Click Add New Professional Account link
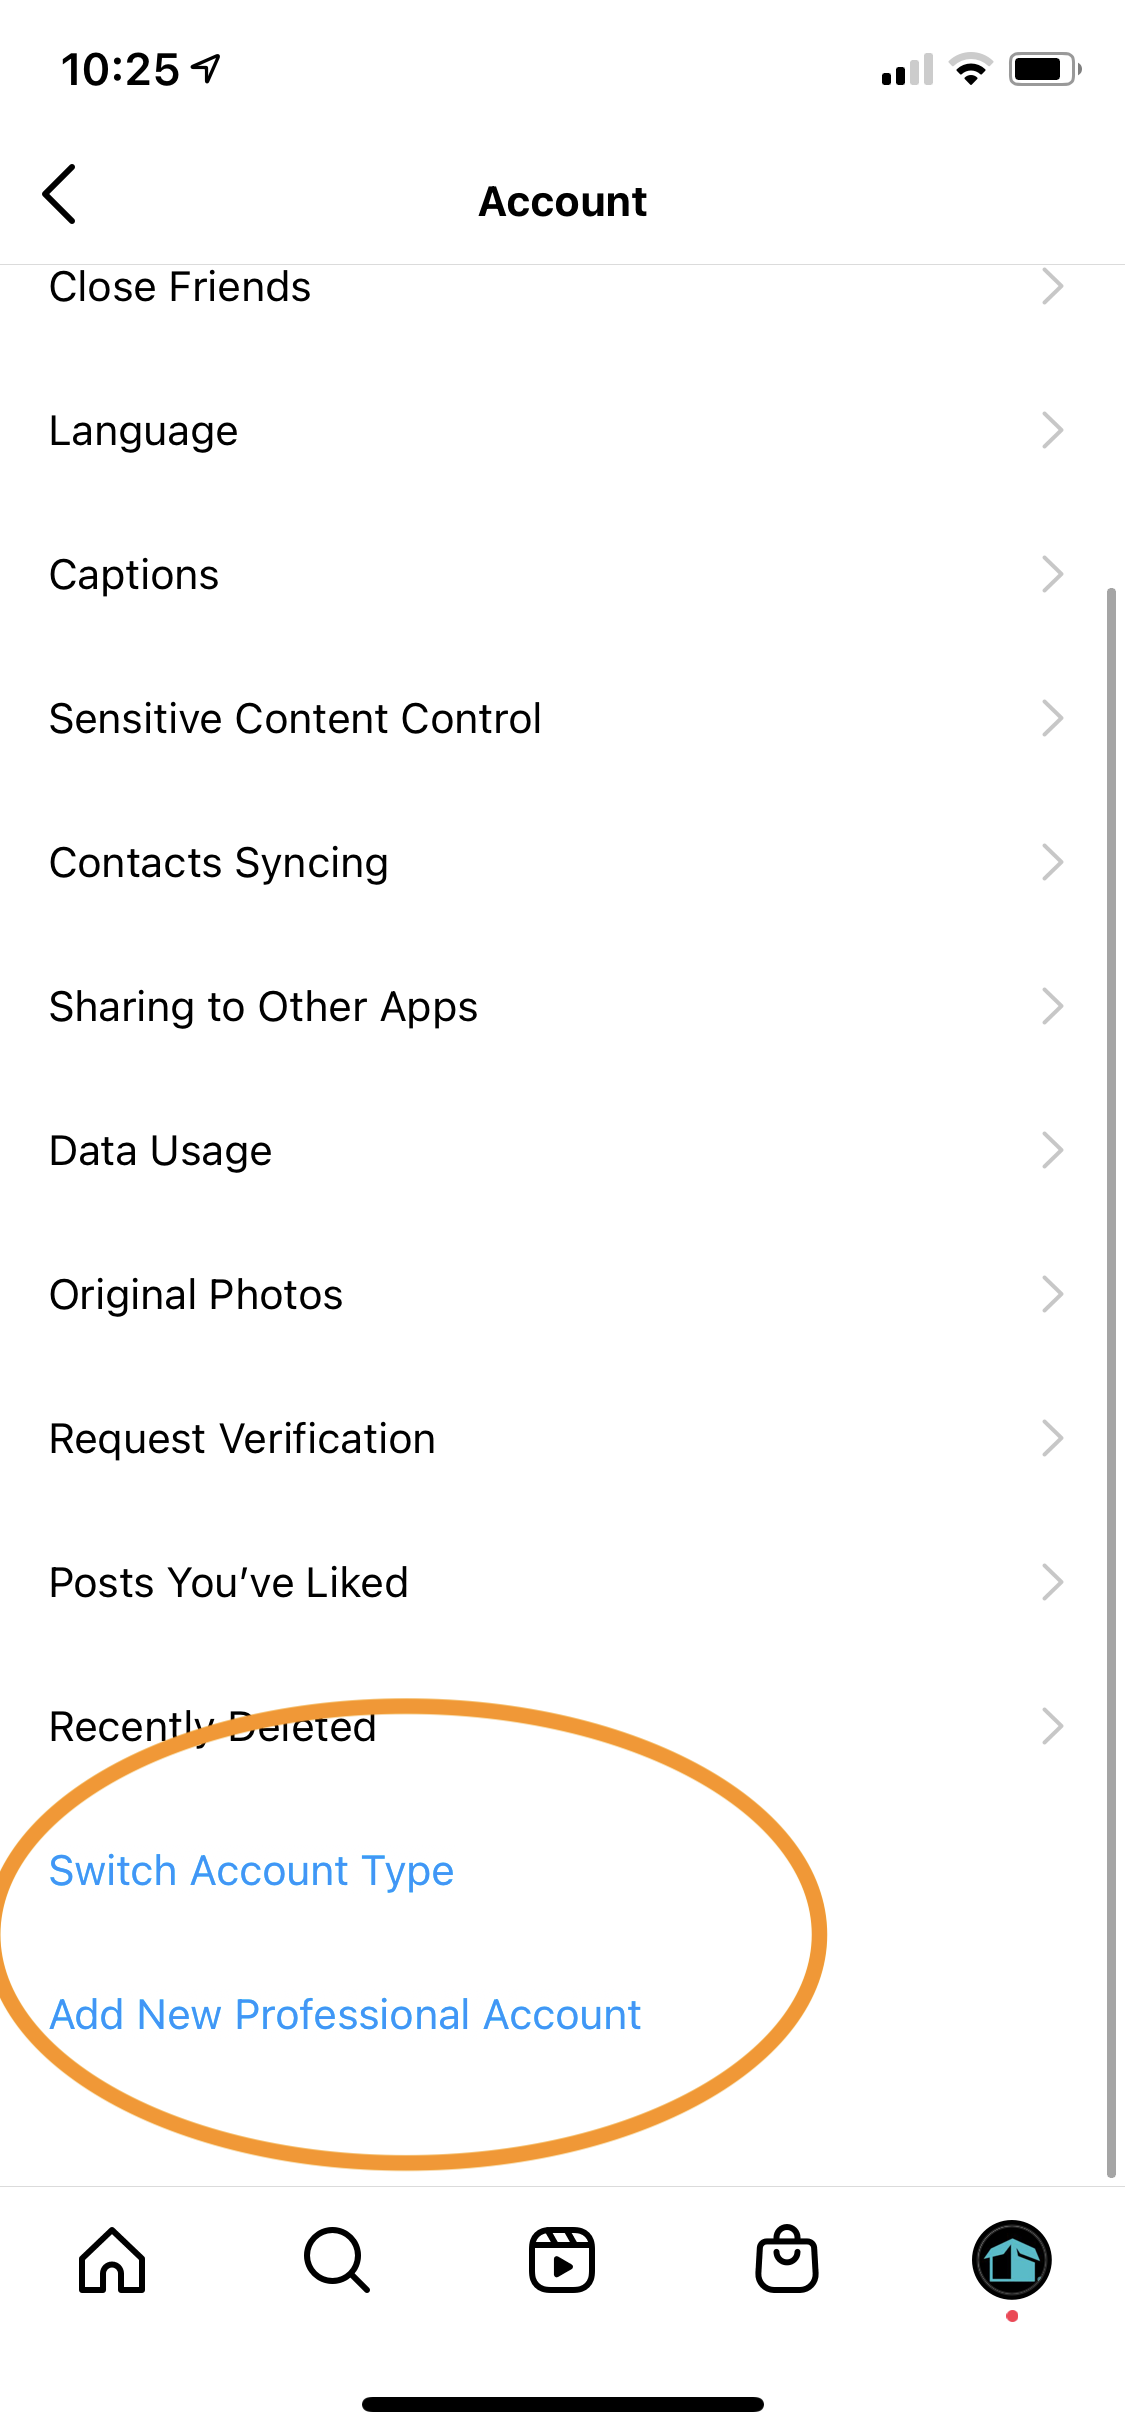This screenshot has height=2436, width=1125. pyautogui.click(x=345, y=2015)
